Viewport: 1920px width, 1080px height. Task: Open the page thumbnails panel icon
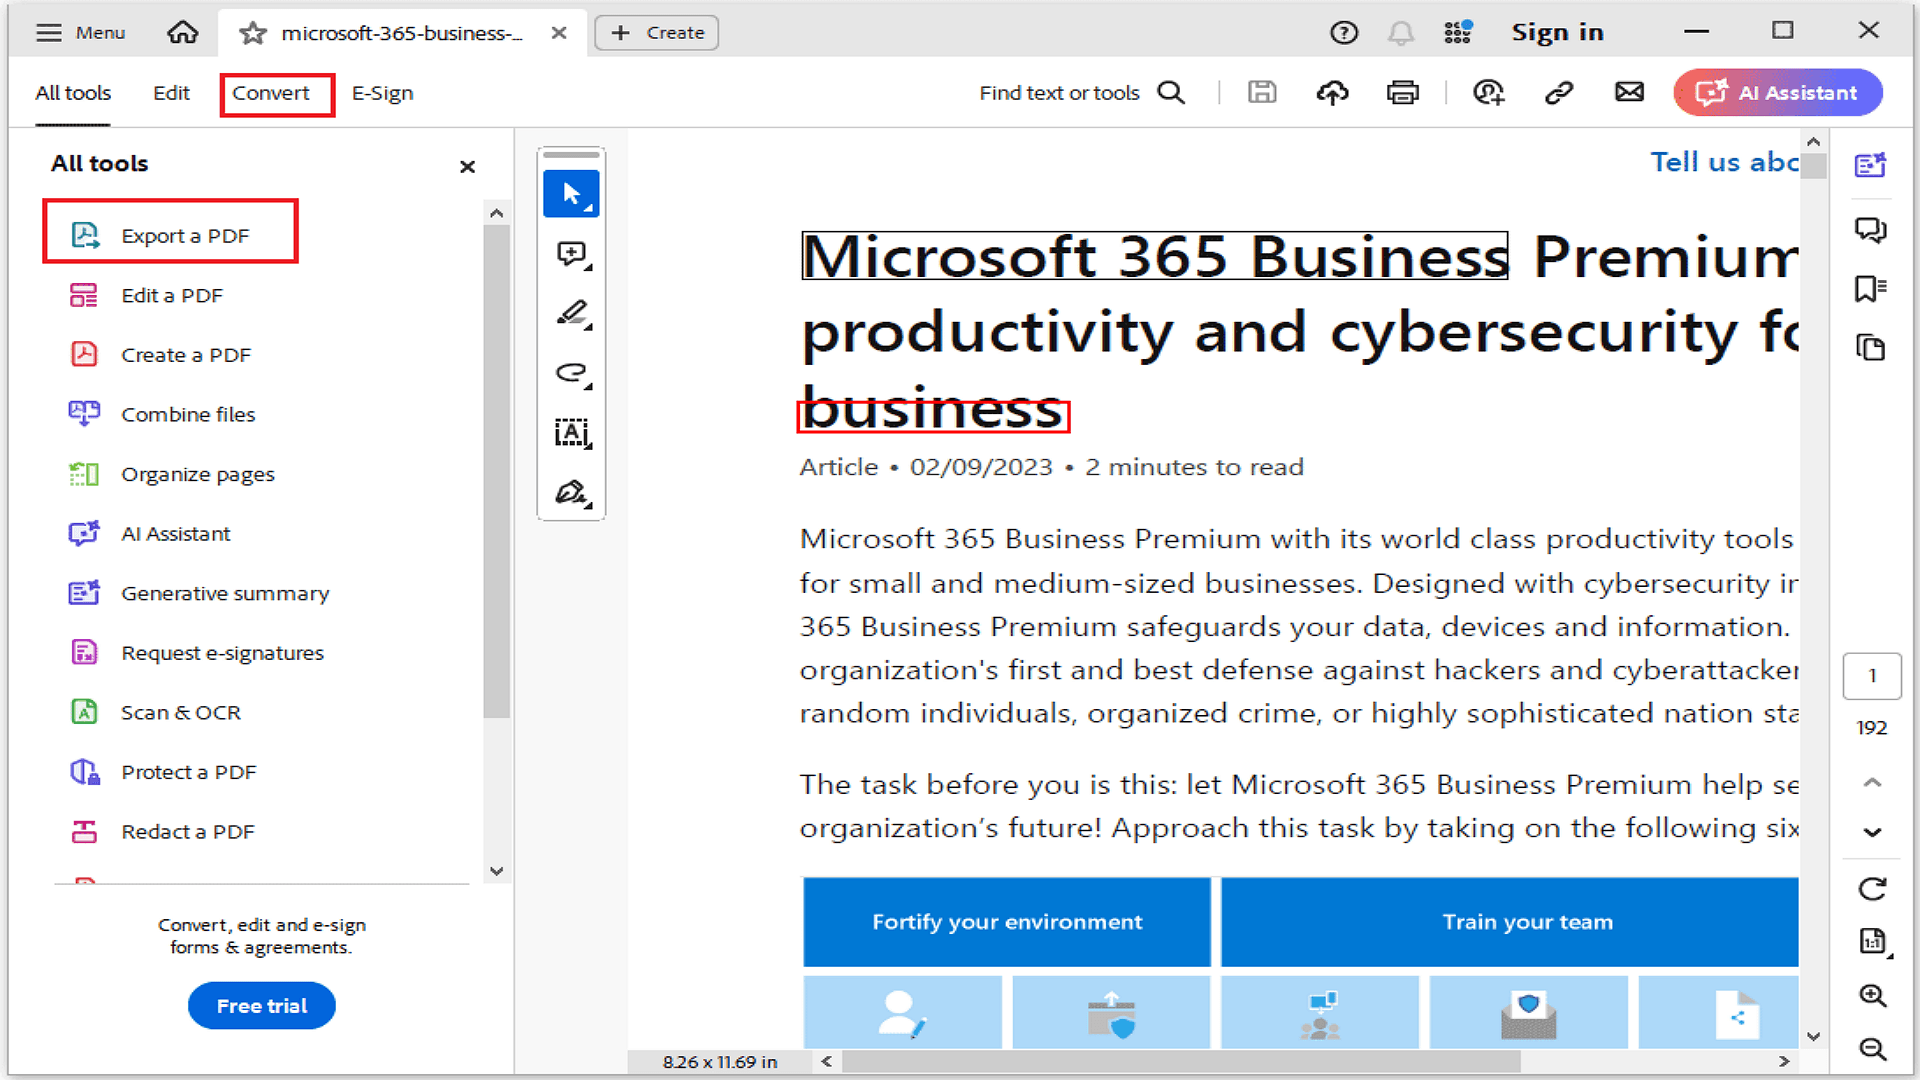[1871, 348]
